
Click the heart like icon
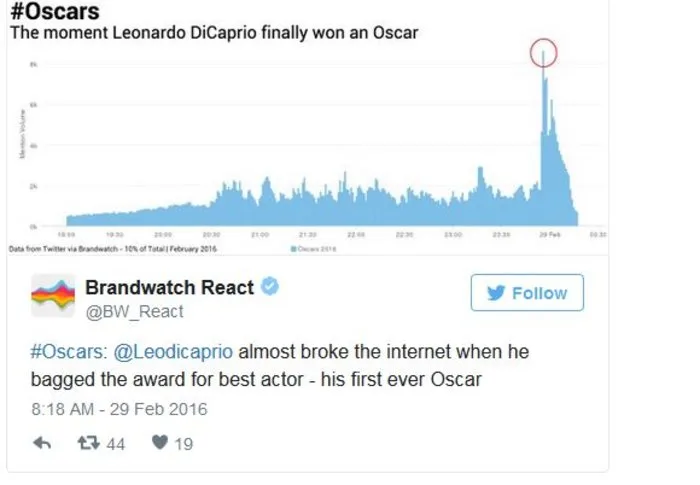[160, 442]
